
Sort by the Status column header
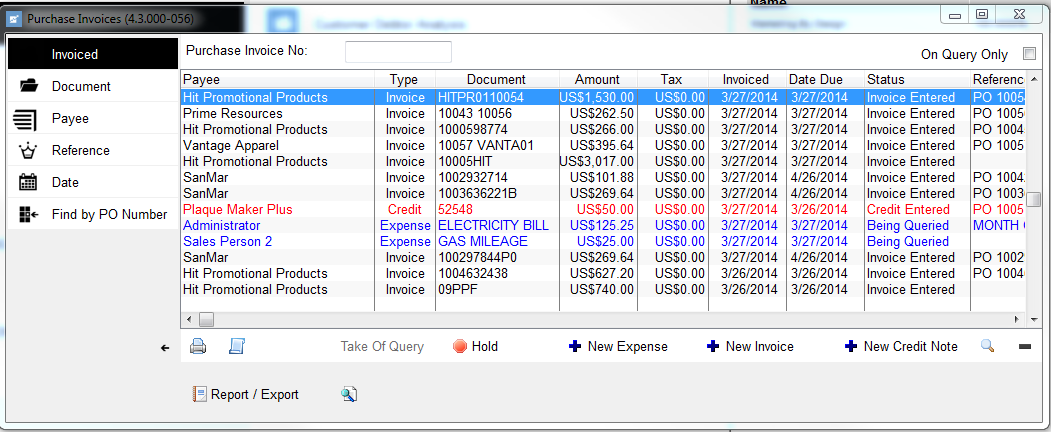916,79
